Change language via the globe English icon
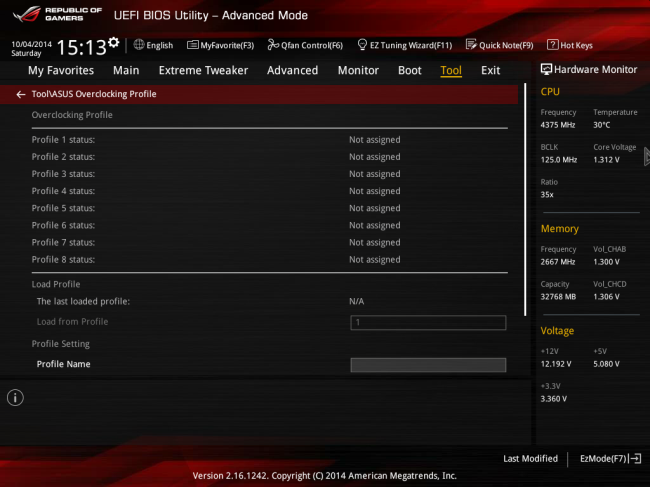 [153, 45]
